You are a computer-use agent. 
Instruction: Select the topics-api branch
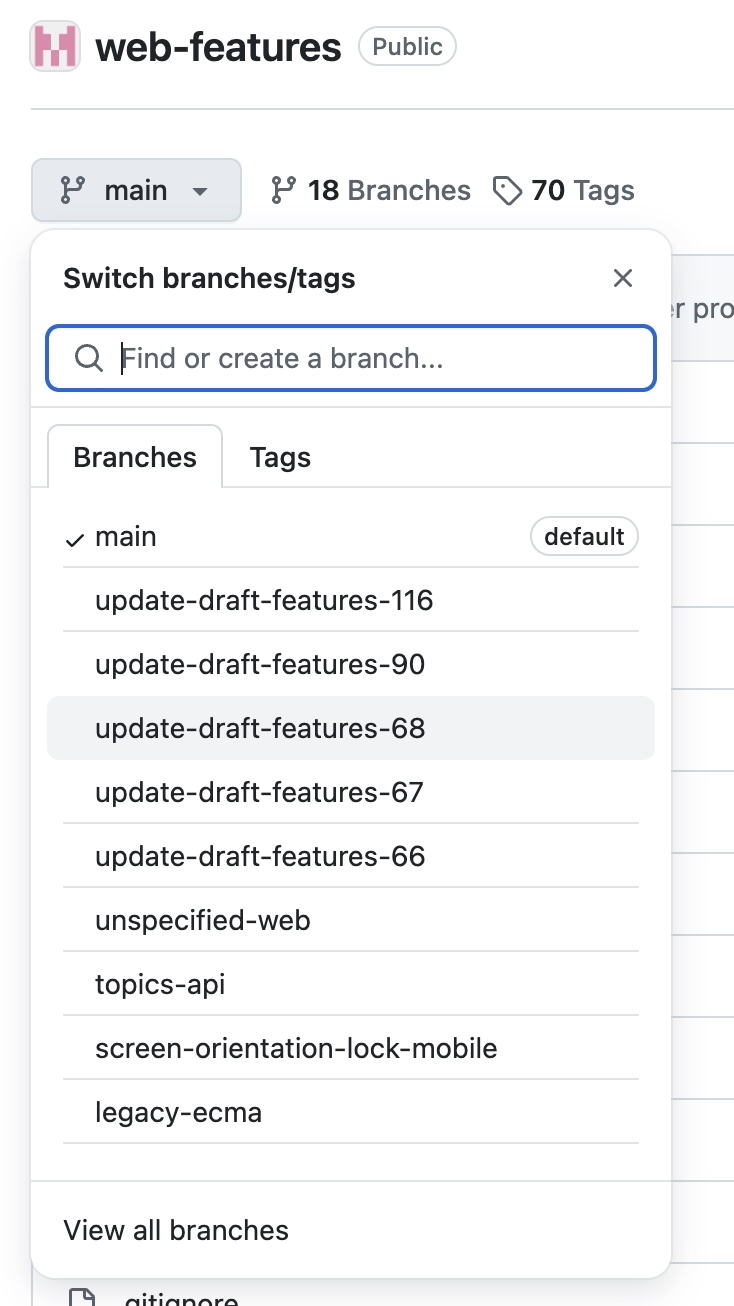click(x=351, y=984)
